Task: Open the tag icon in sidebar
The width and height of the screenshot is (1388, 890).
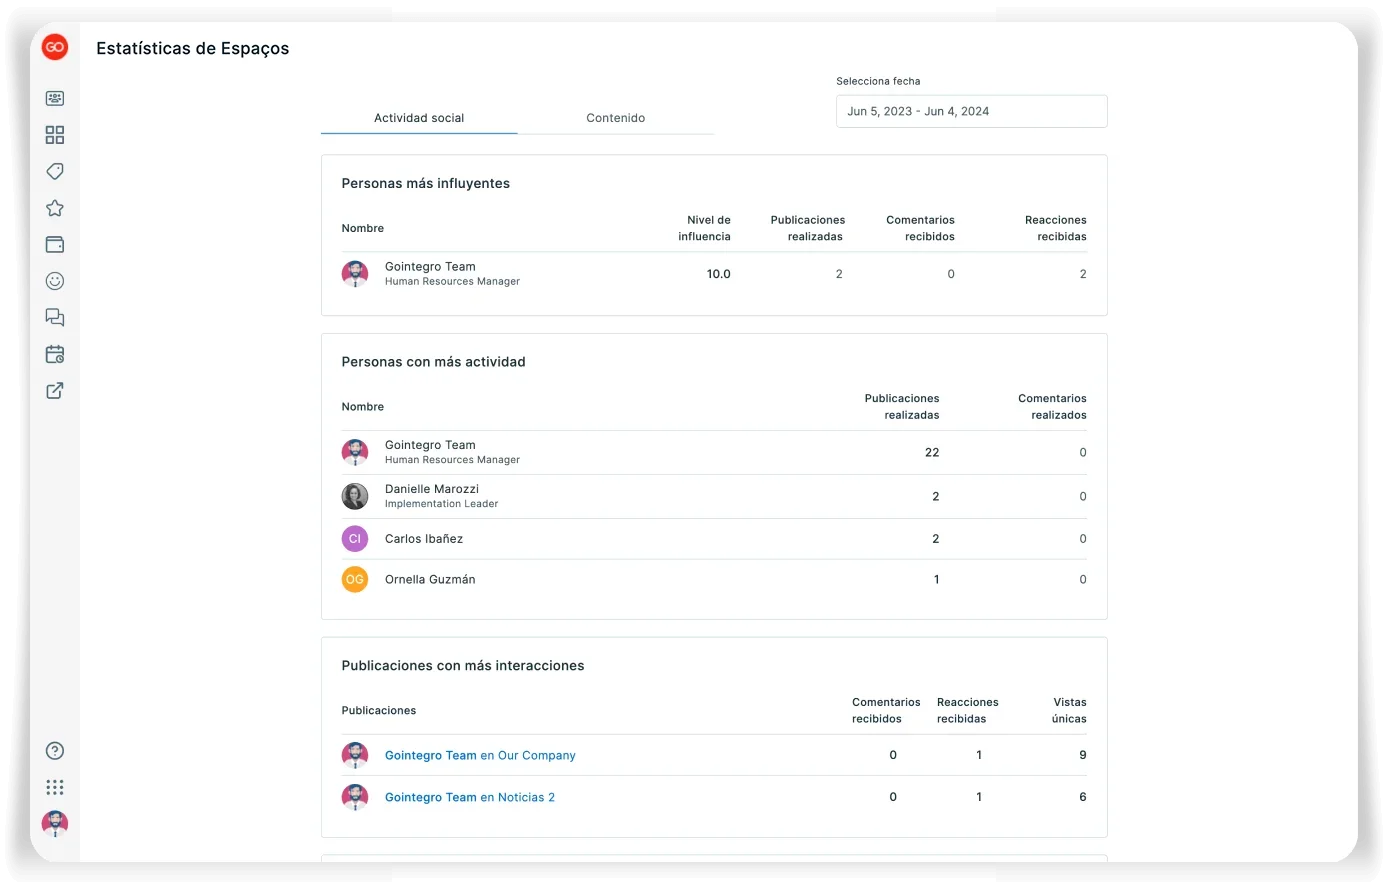Action: [55, 171]
